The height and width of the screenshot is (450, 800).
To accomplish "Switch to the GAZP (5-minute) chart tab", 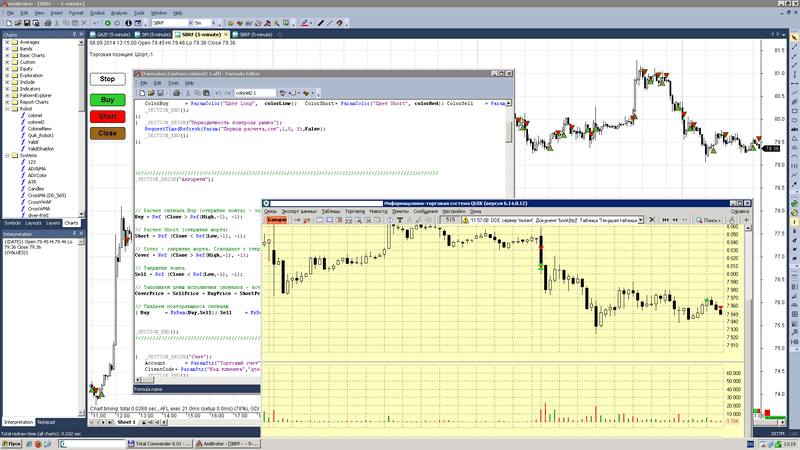I will (x=110, y=35).
